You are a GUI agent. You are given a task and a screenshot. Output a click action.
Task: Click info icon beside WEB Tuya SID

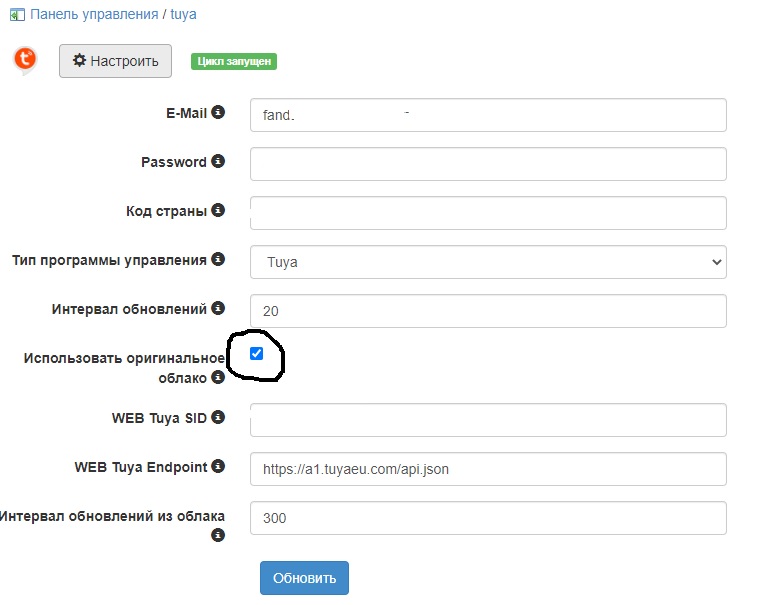218,417
